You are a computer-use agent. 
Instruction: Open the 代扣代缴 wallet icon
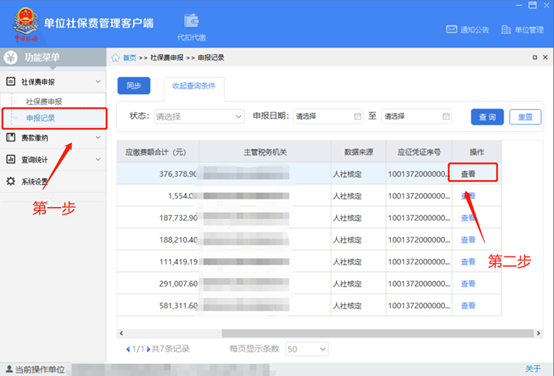[x=191, y=20]
